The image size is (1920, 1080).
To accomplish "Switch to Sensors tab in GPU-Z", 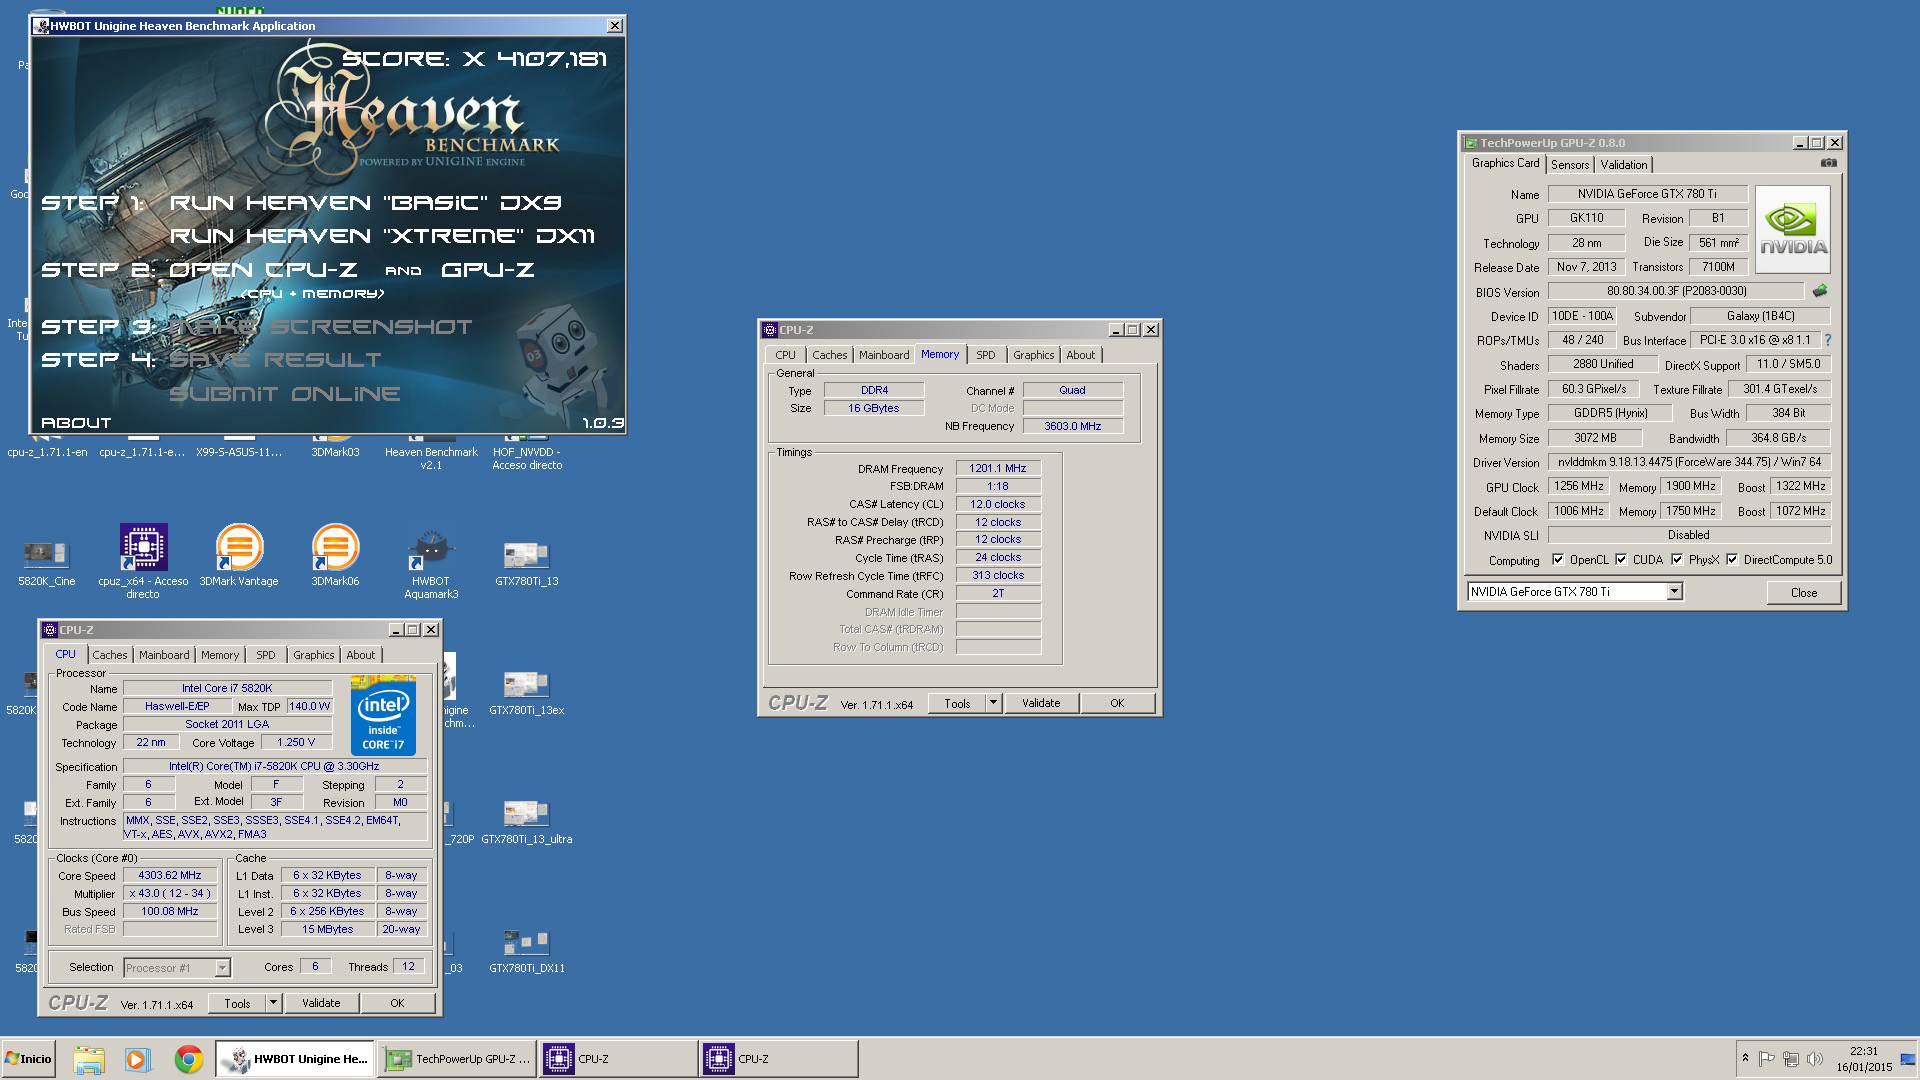I will (1569, 165).
